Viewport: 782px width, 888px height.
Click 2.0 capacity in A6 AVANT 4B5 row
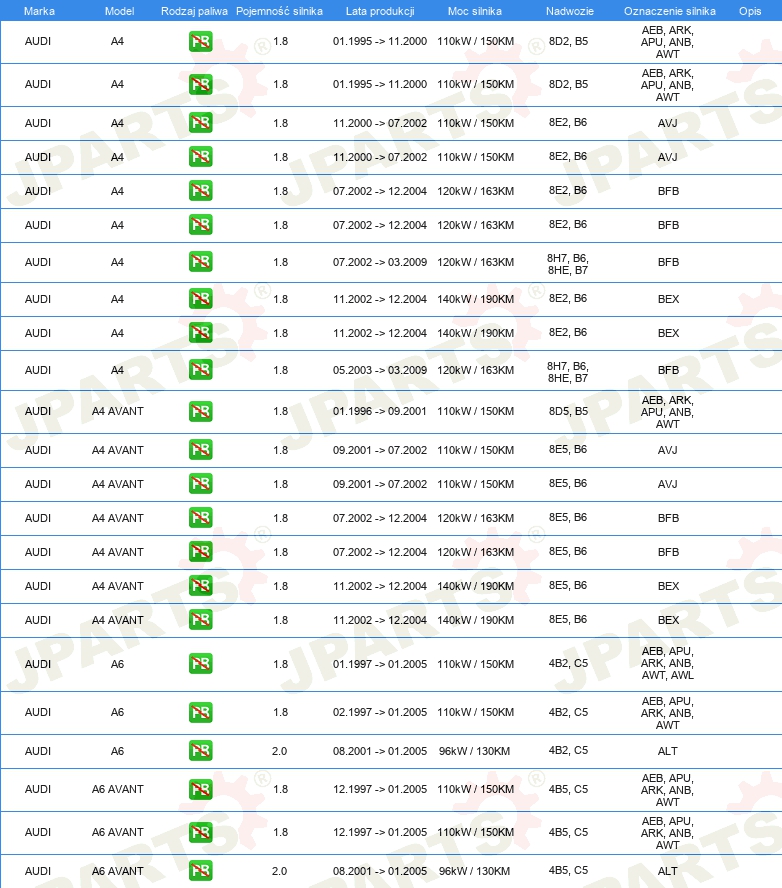point(279,871)
